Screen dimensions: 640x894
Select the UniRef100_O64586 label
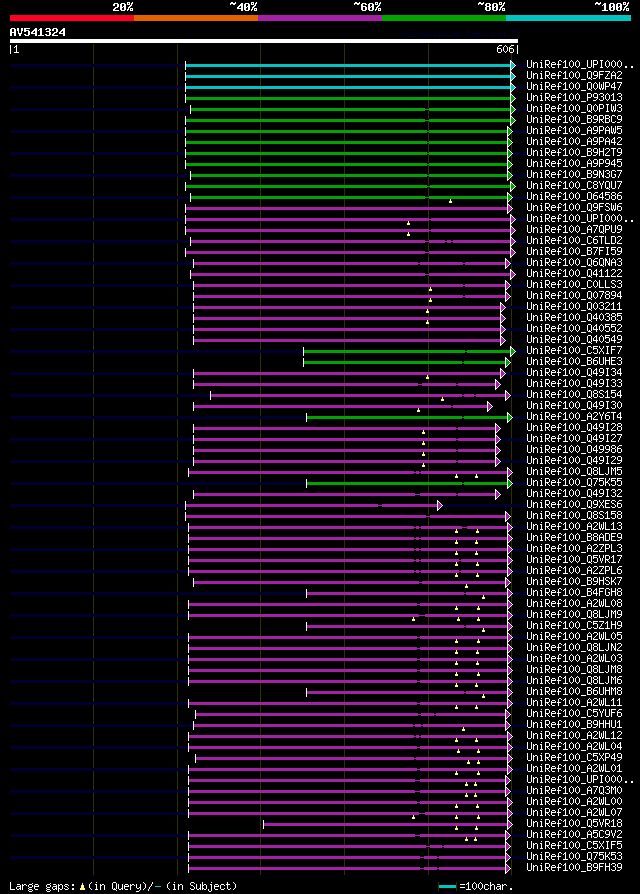pyautogui.click(x=574, y=196)
